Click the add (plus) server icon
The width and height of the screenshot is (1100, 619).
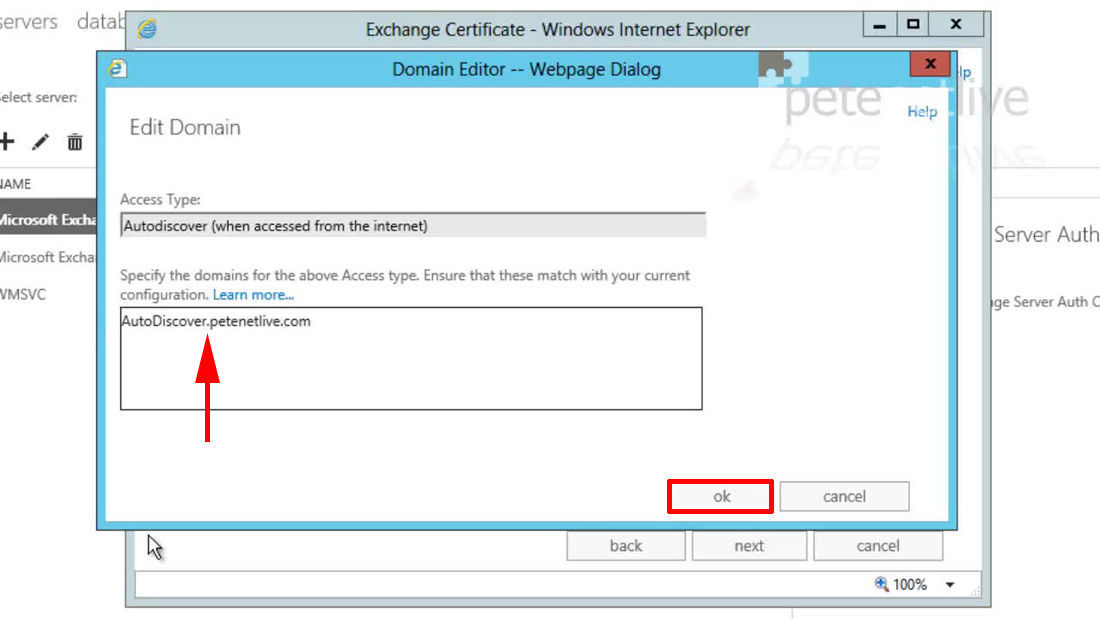pyautogui.click(x=7, y=142)
